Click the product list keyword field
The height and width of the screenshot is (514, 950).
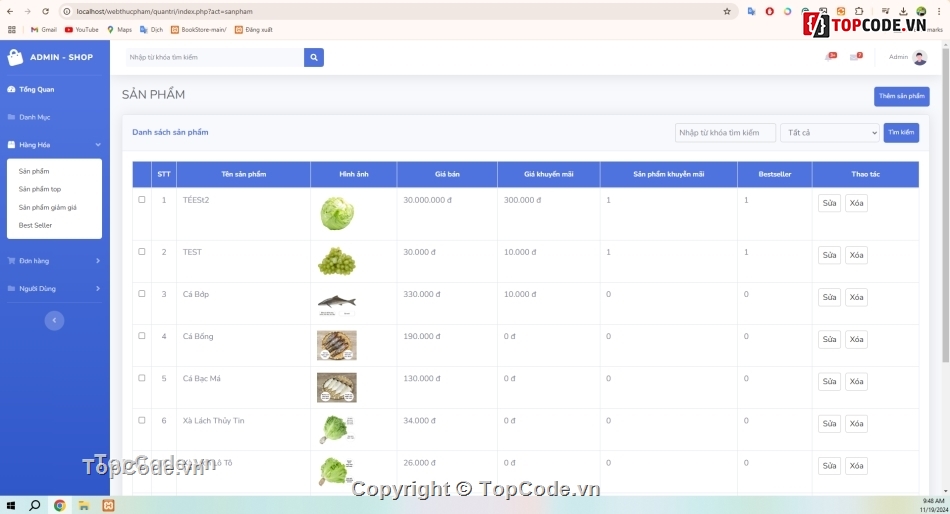click(x=725, y=133)
